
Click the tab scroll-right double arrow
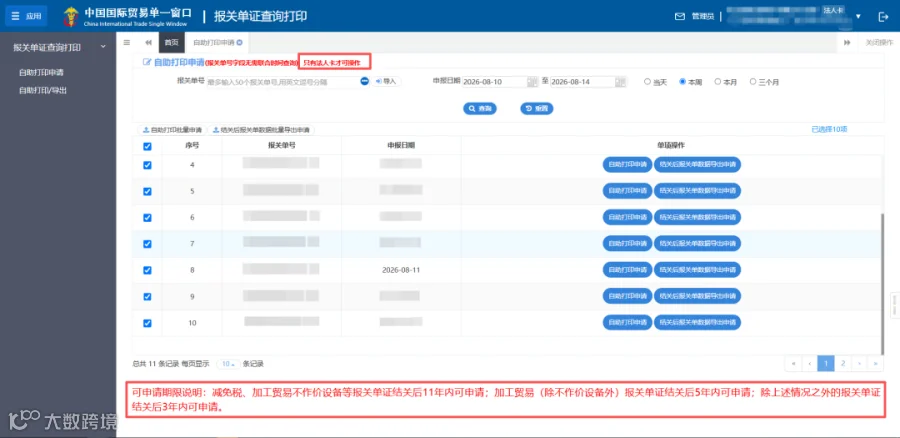tap(847, 42)
